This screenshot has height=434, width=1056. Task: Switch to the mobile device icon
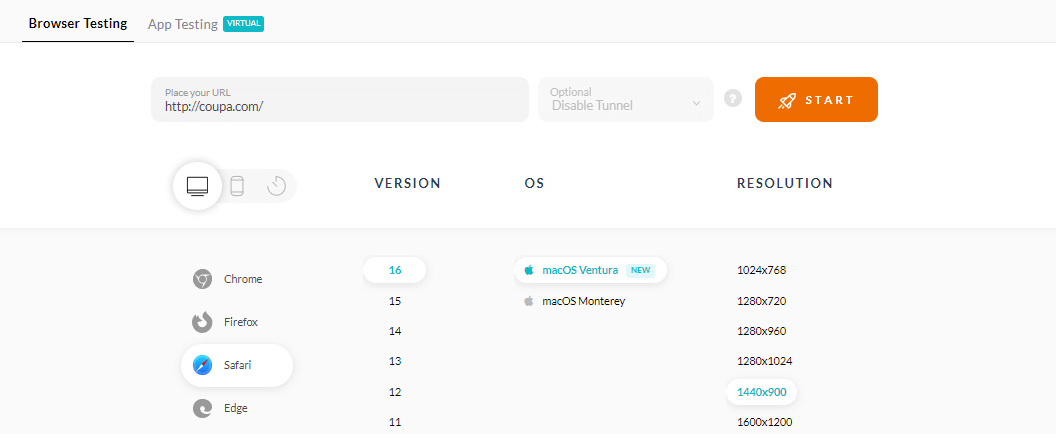point(237,186)
